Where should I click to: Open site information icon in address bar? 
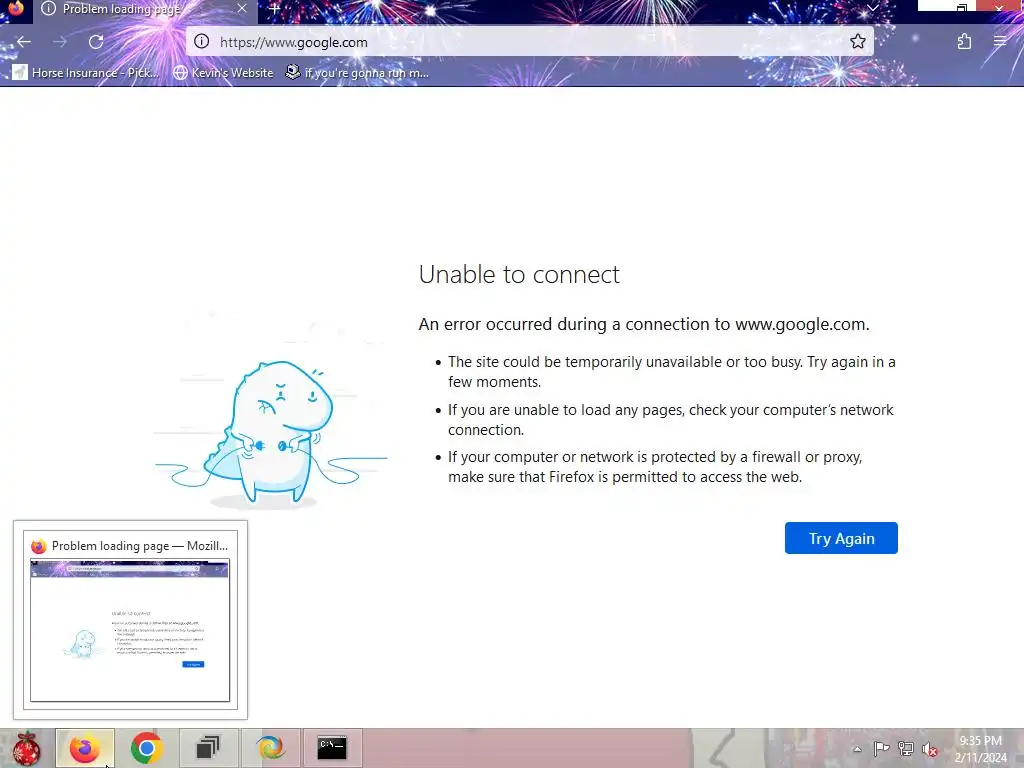[x=202, y=42]
